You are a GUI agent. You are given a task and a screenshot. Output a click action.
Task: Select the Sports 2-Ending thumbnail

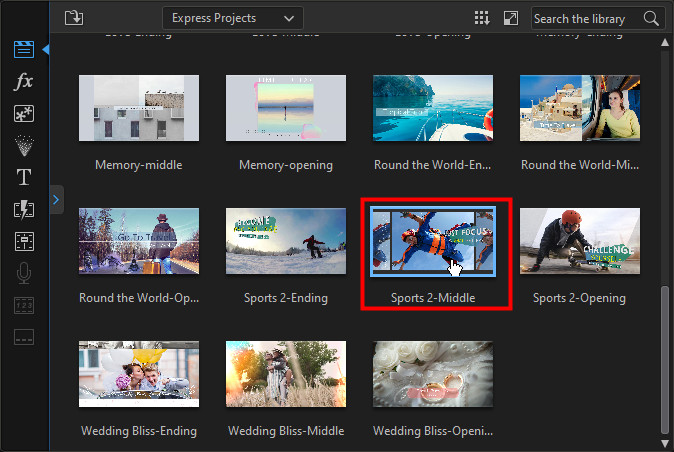tap(286, 241)
